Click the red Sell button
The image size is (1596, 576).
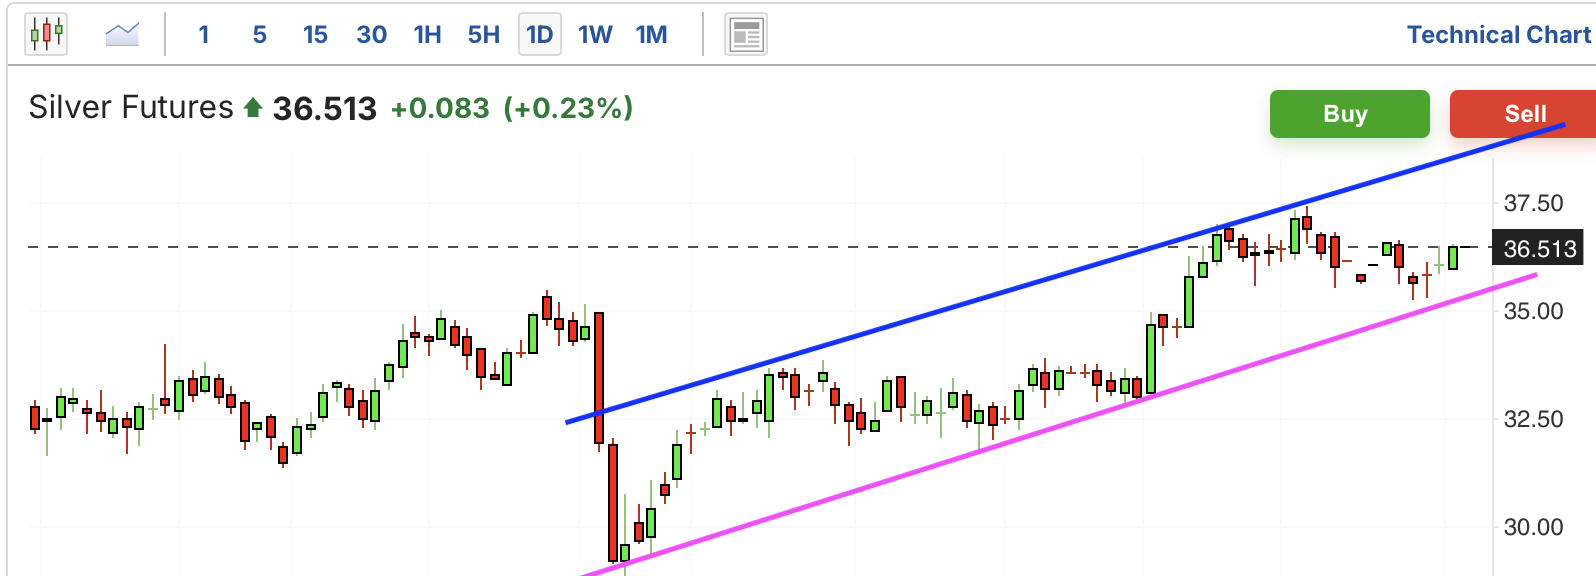1523,114
